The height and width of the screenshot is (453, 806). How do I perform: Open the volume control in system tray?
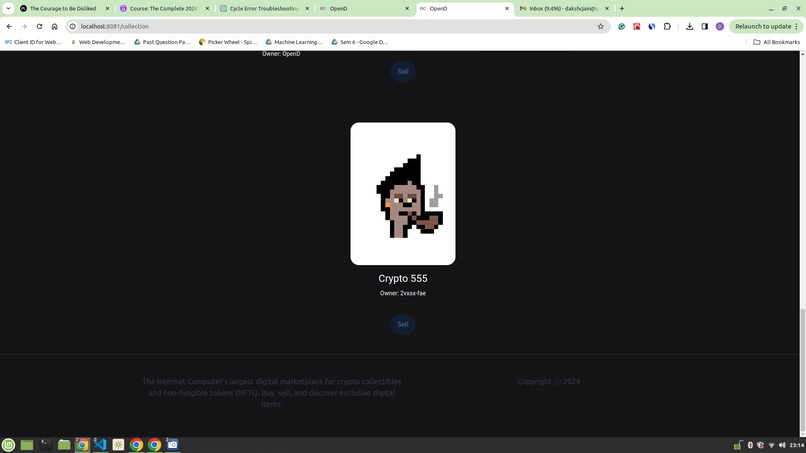(782, 445)
